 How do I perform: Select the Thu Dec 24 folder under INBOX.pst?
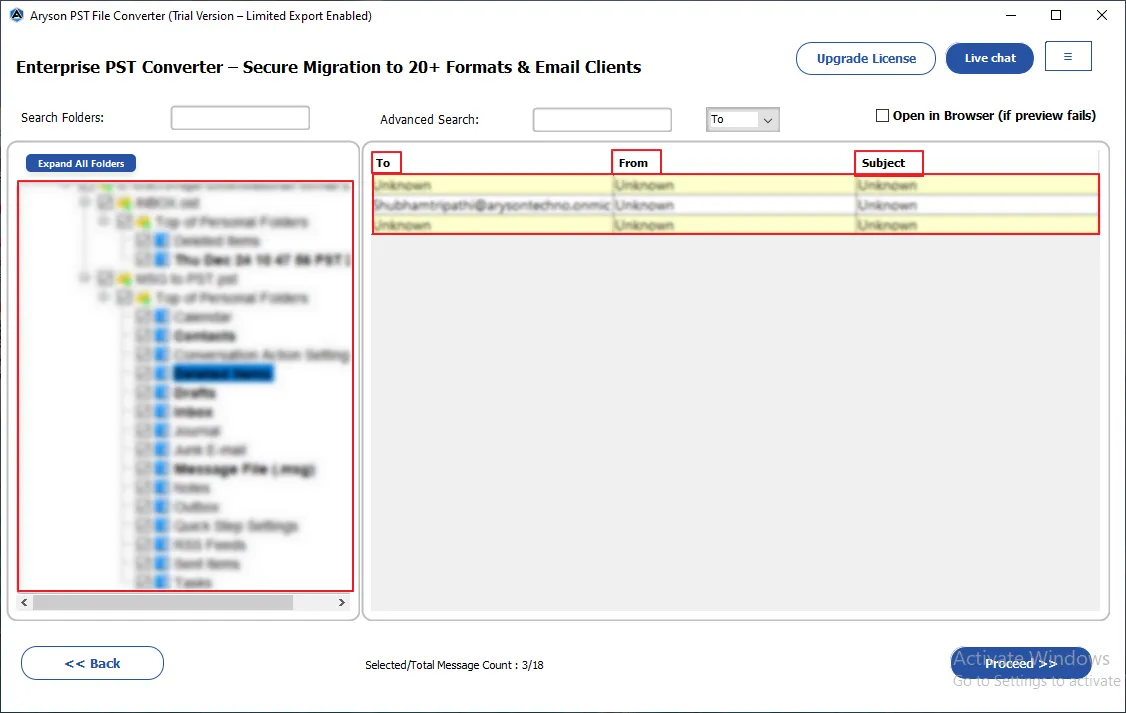[261, 259]
